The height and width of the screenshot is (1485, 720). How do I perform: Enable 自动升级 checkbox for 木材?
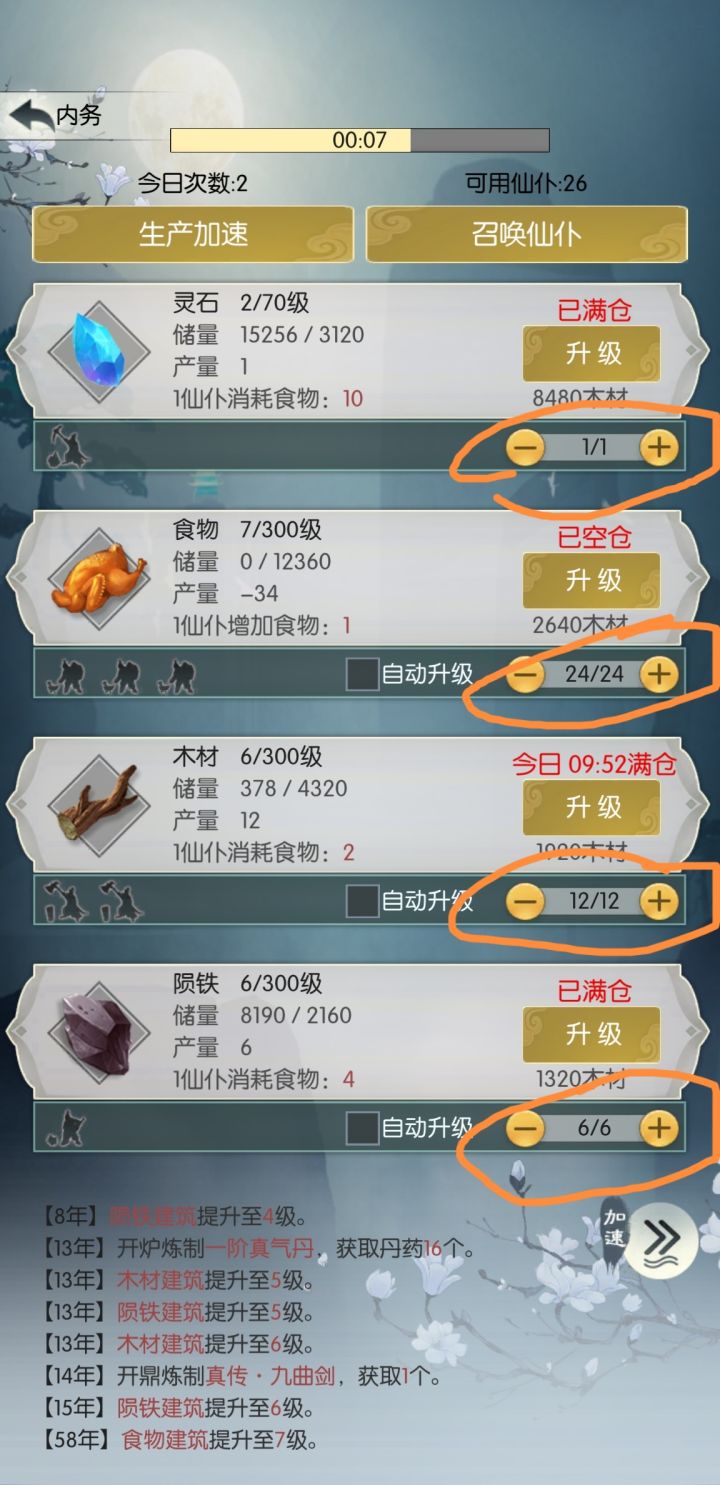pos(362,901)
